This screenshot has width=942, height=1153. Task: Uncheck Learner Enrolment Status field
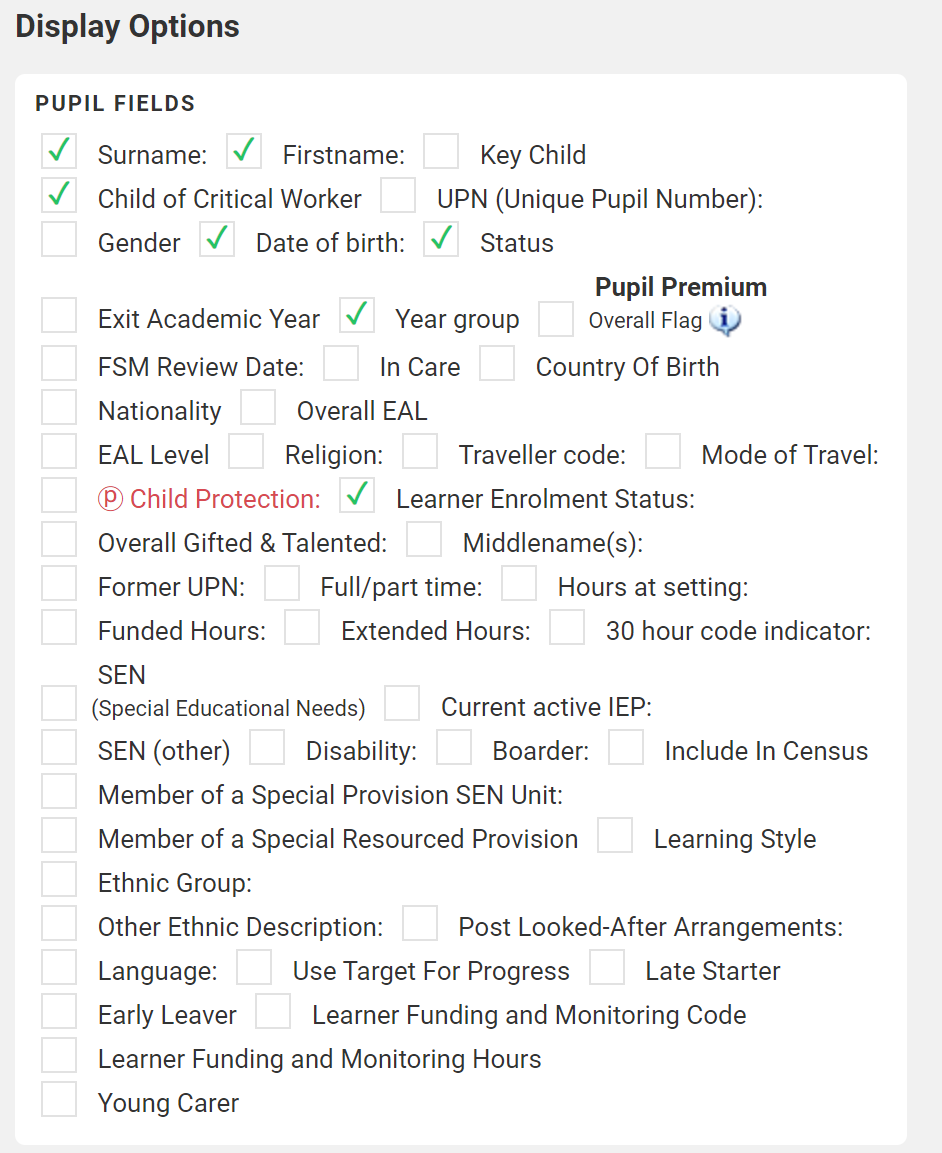[356, 495]
